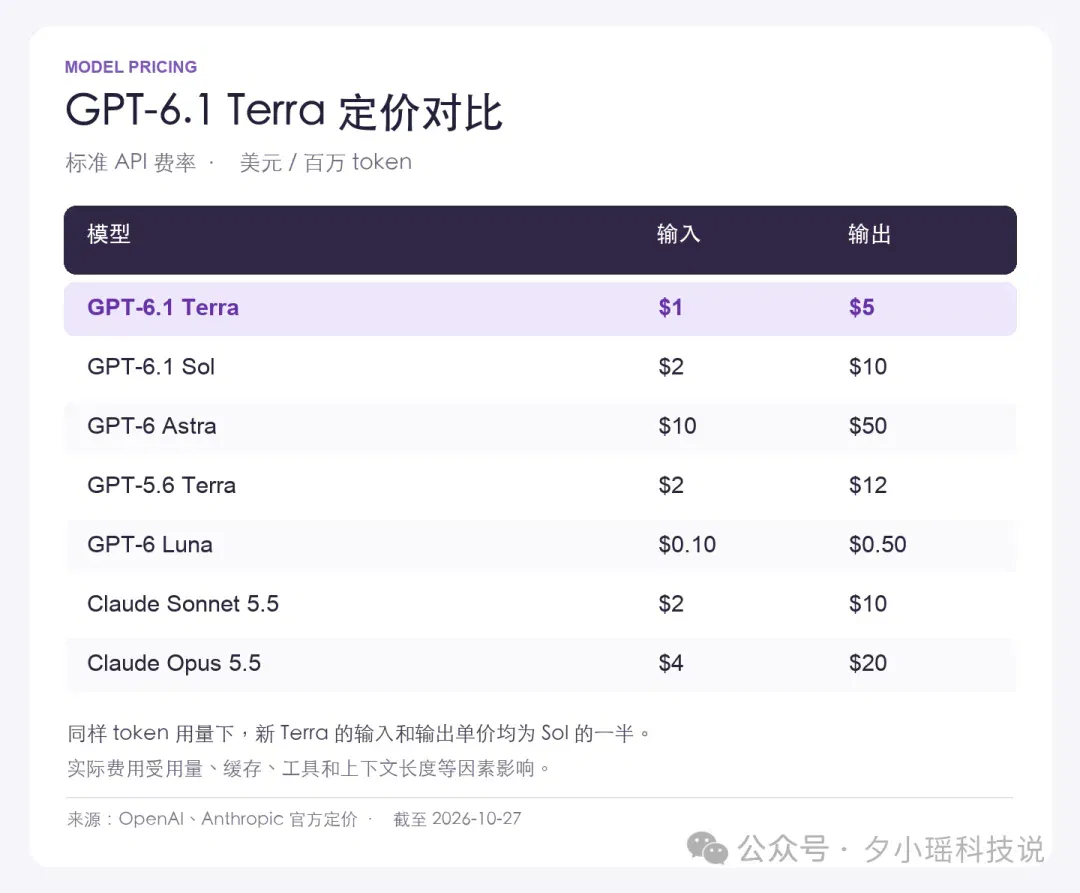Select the GPT-6.1 Sol model name

click(x=151, y=366)
